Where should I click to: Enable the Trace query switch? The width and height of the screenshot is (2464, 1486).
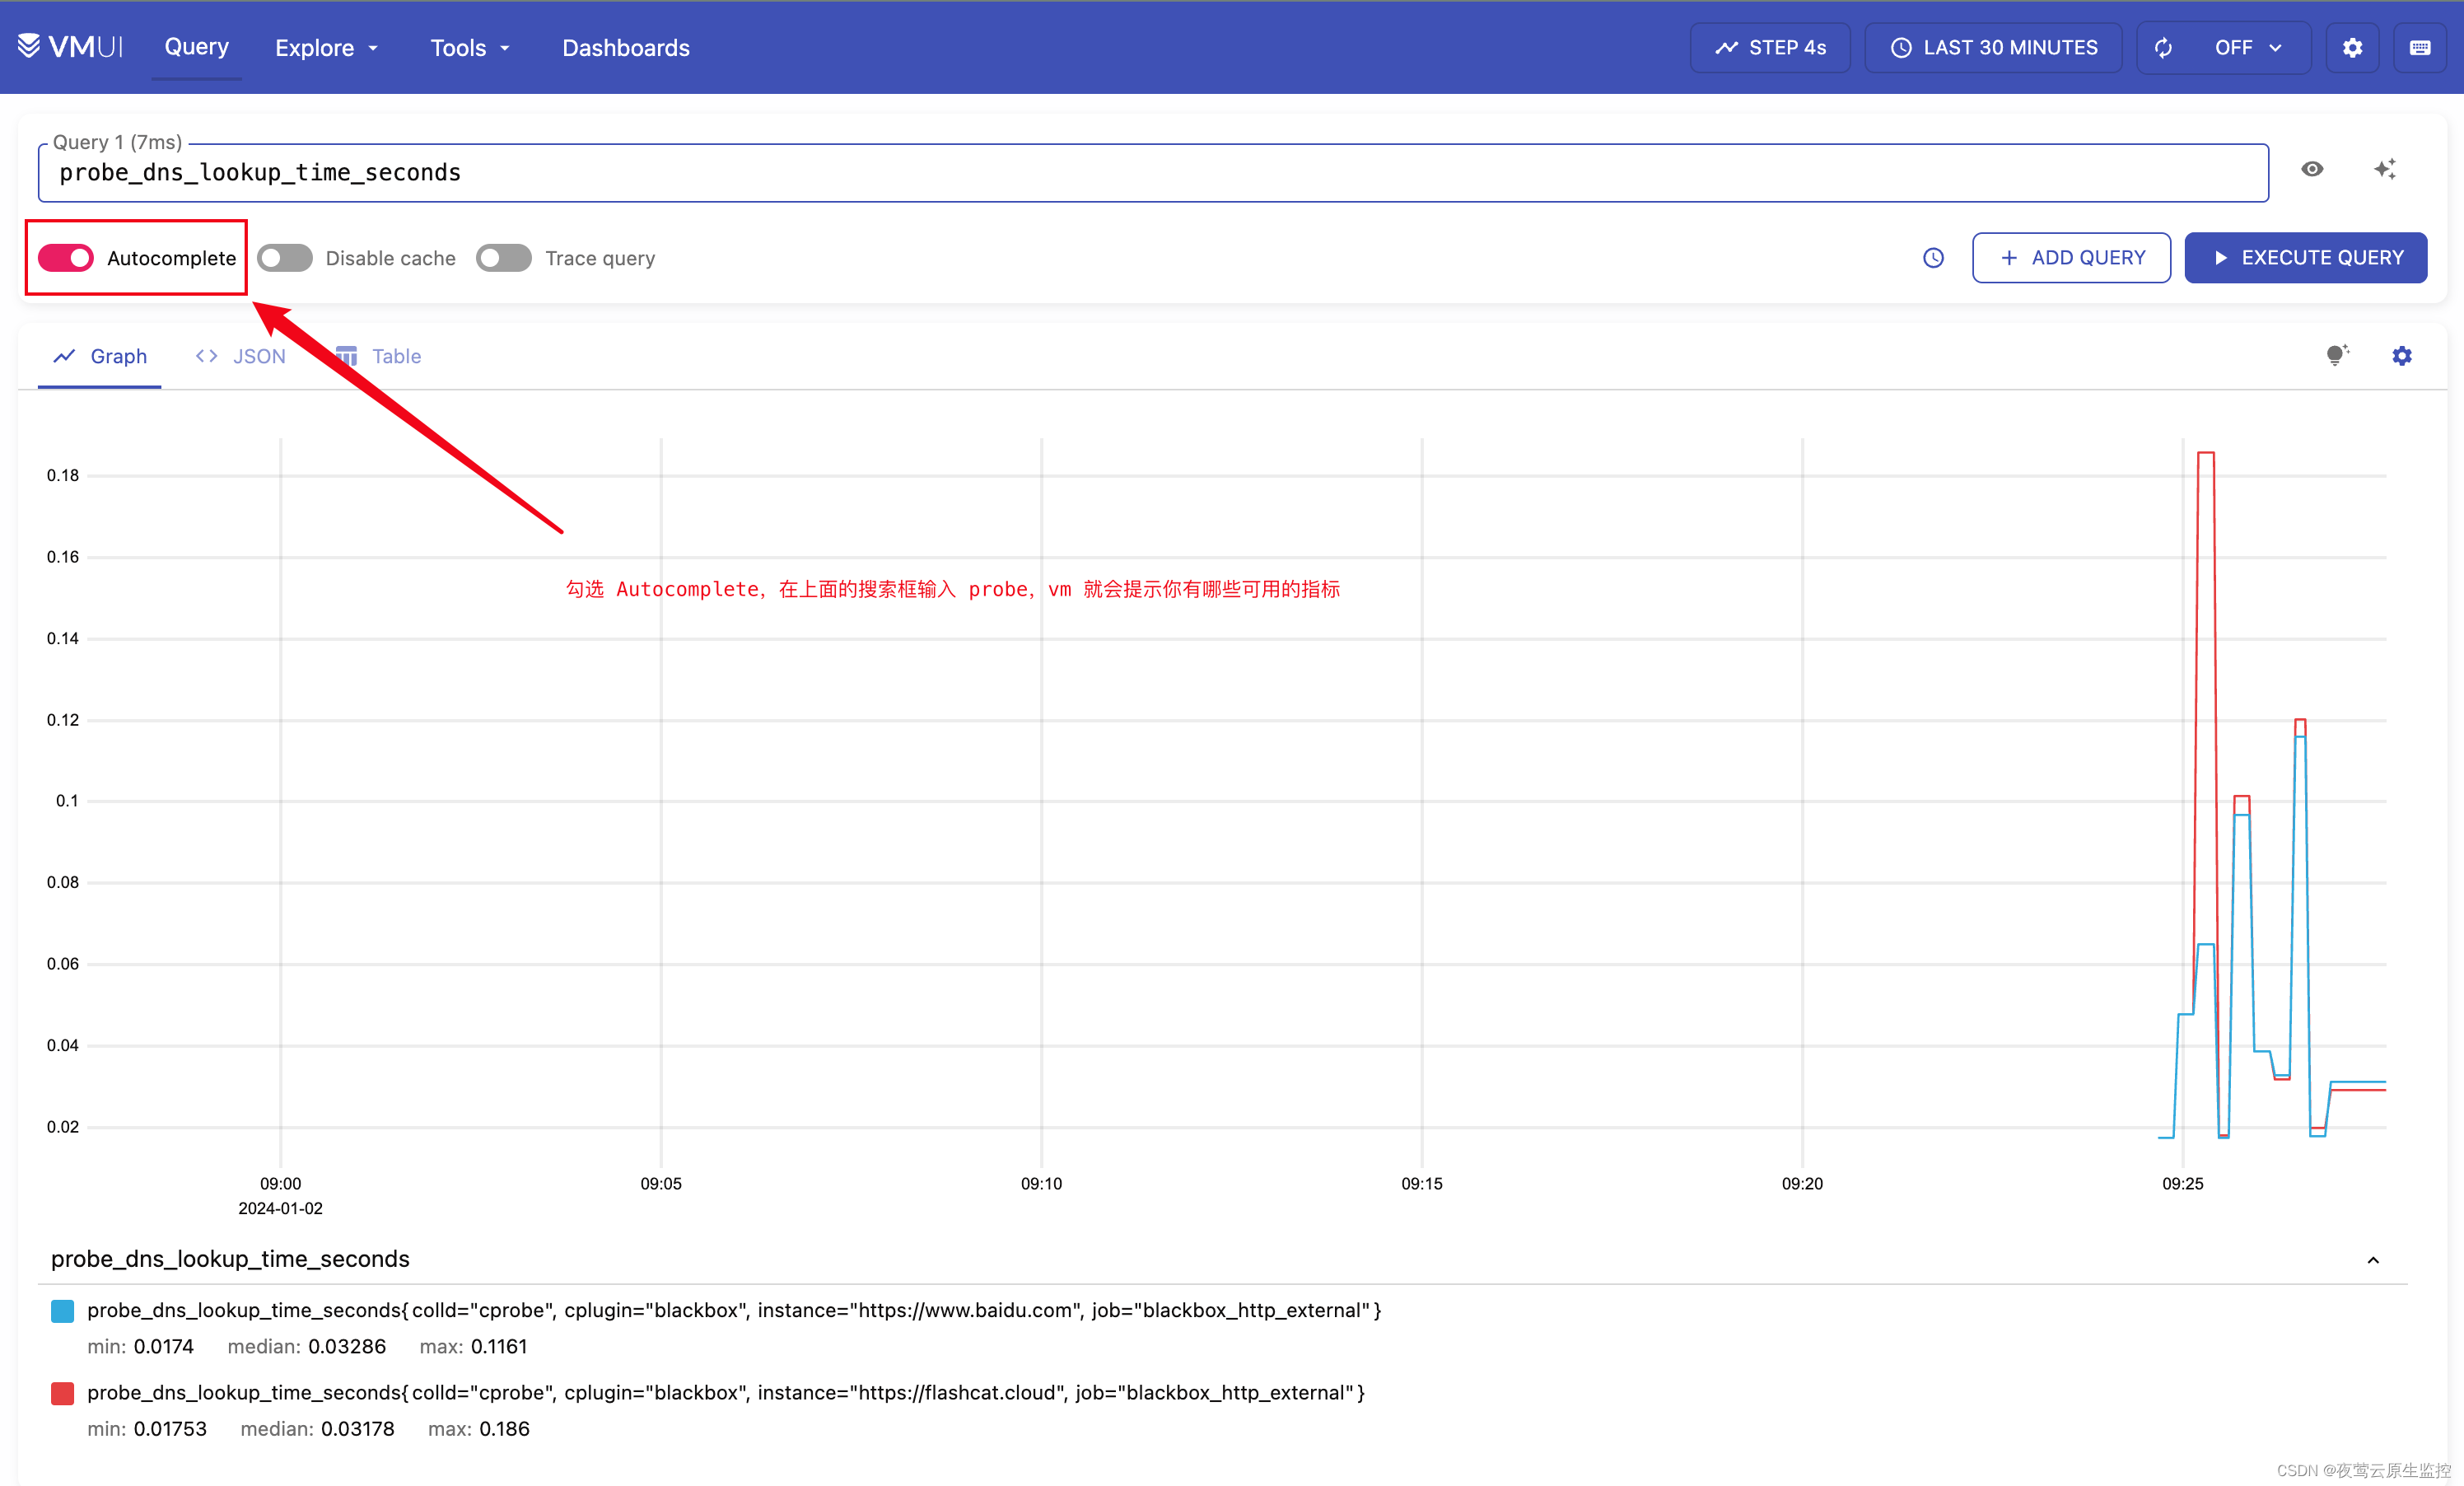(x=504, y=258)
